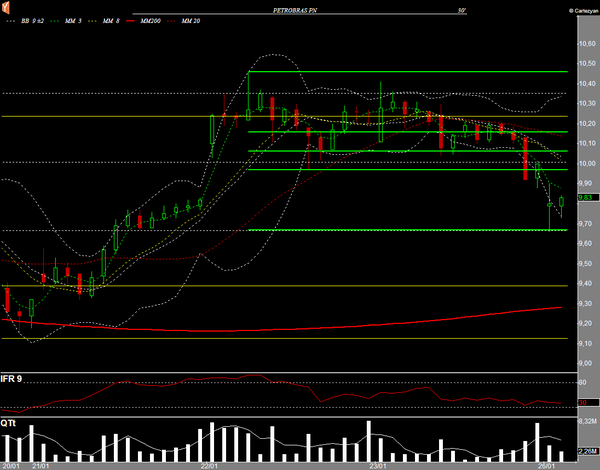Image resolution: width=600 pixels, height=470 pixels.
Task: Click the QTt volume panel label
Action: (8, 423)
